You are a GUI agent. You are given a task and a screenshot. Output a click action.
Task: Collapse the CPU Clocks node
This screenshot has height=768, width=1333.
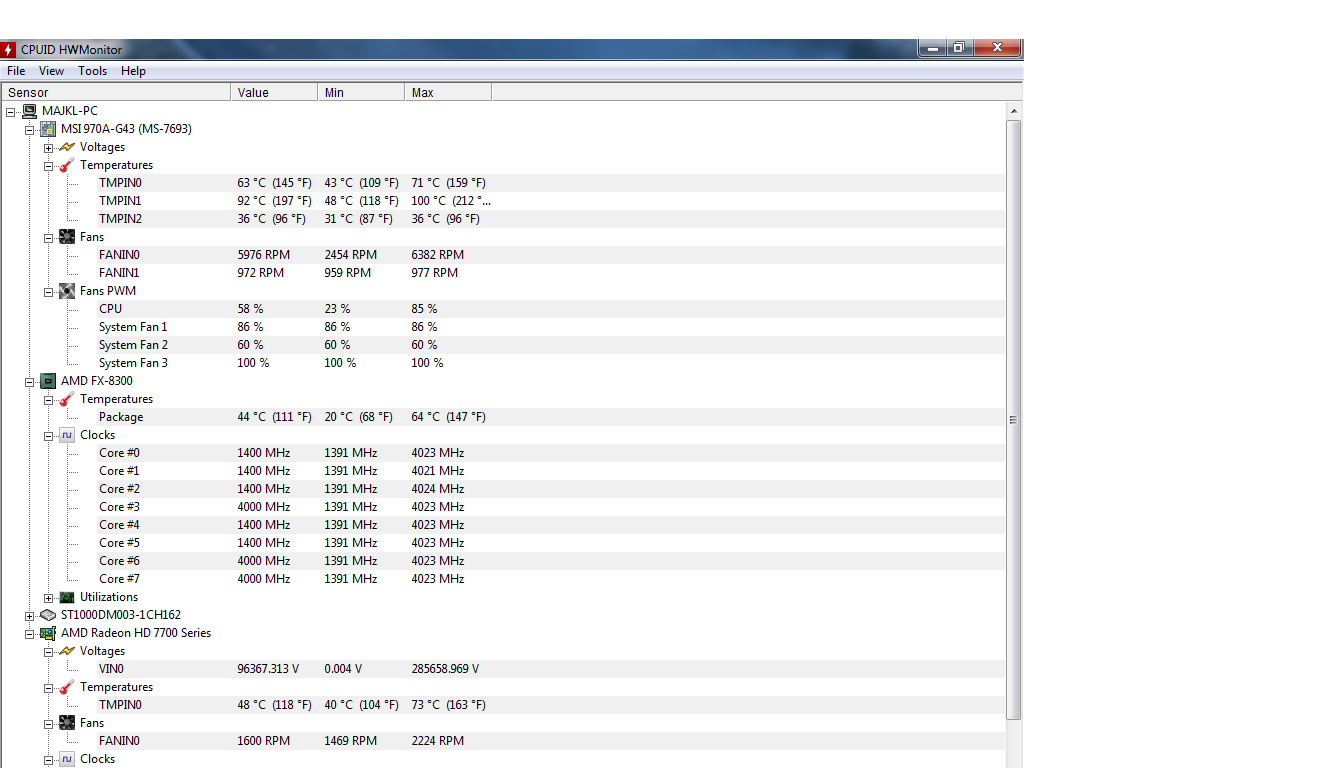(x=48, y=436)
